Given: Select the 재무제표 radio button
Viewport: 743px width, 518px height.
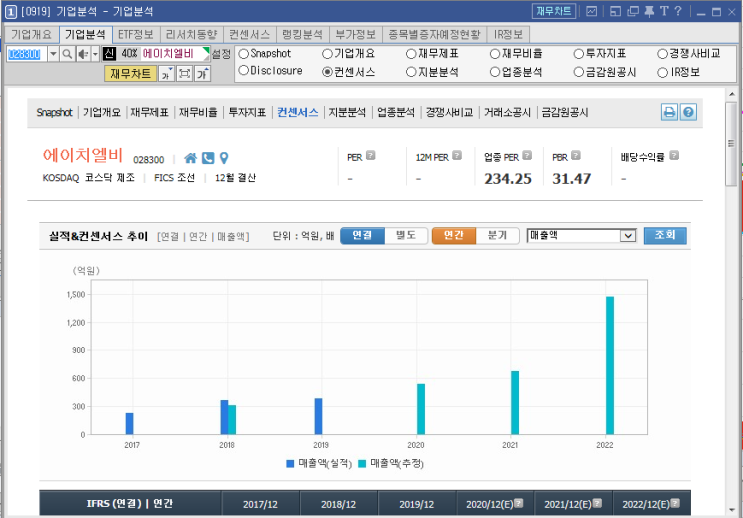Looking at the screenshot, I should (411, 54).
